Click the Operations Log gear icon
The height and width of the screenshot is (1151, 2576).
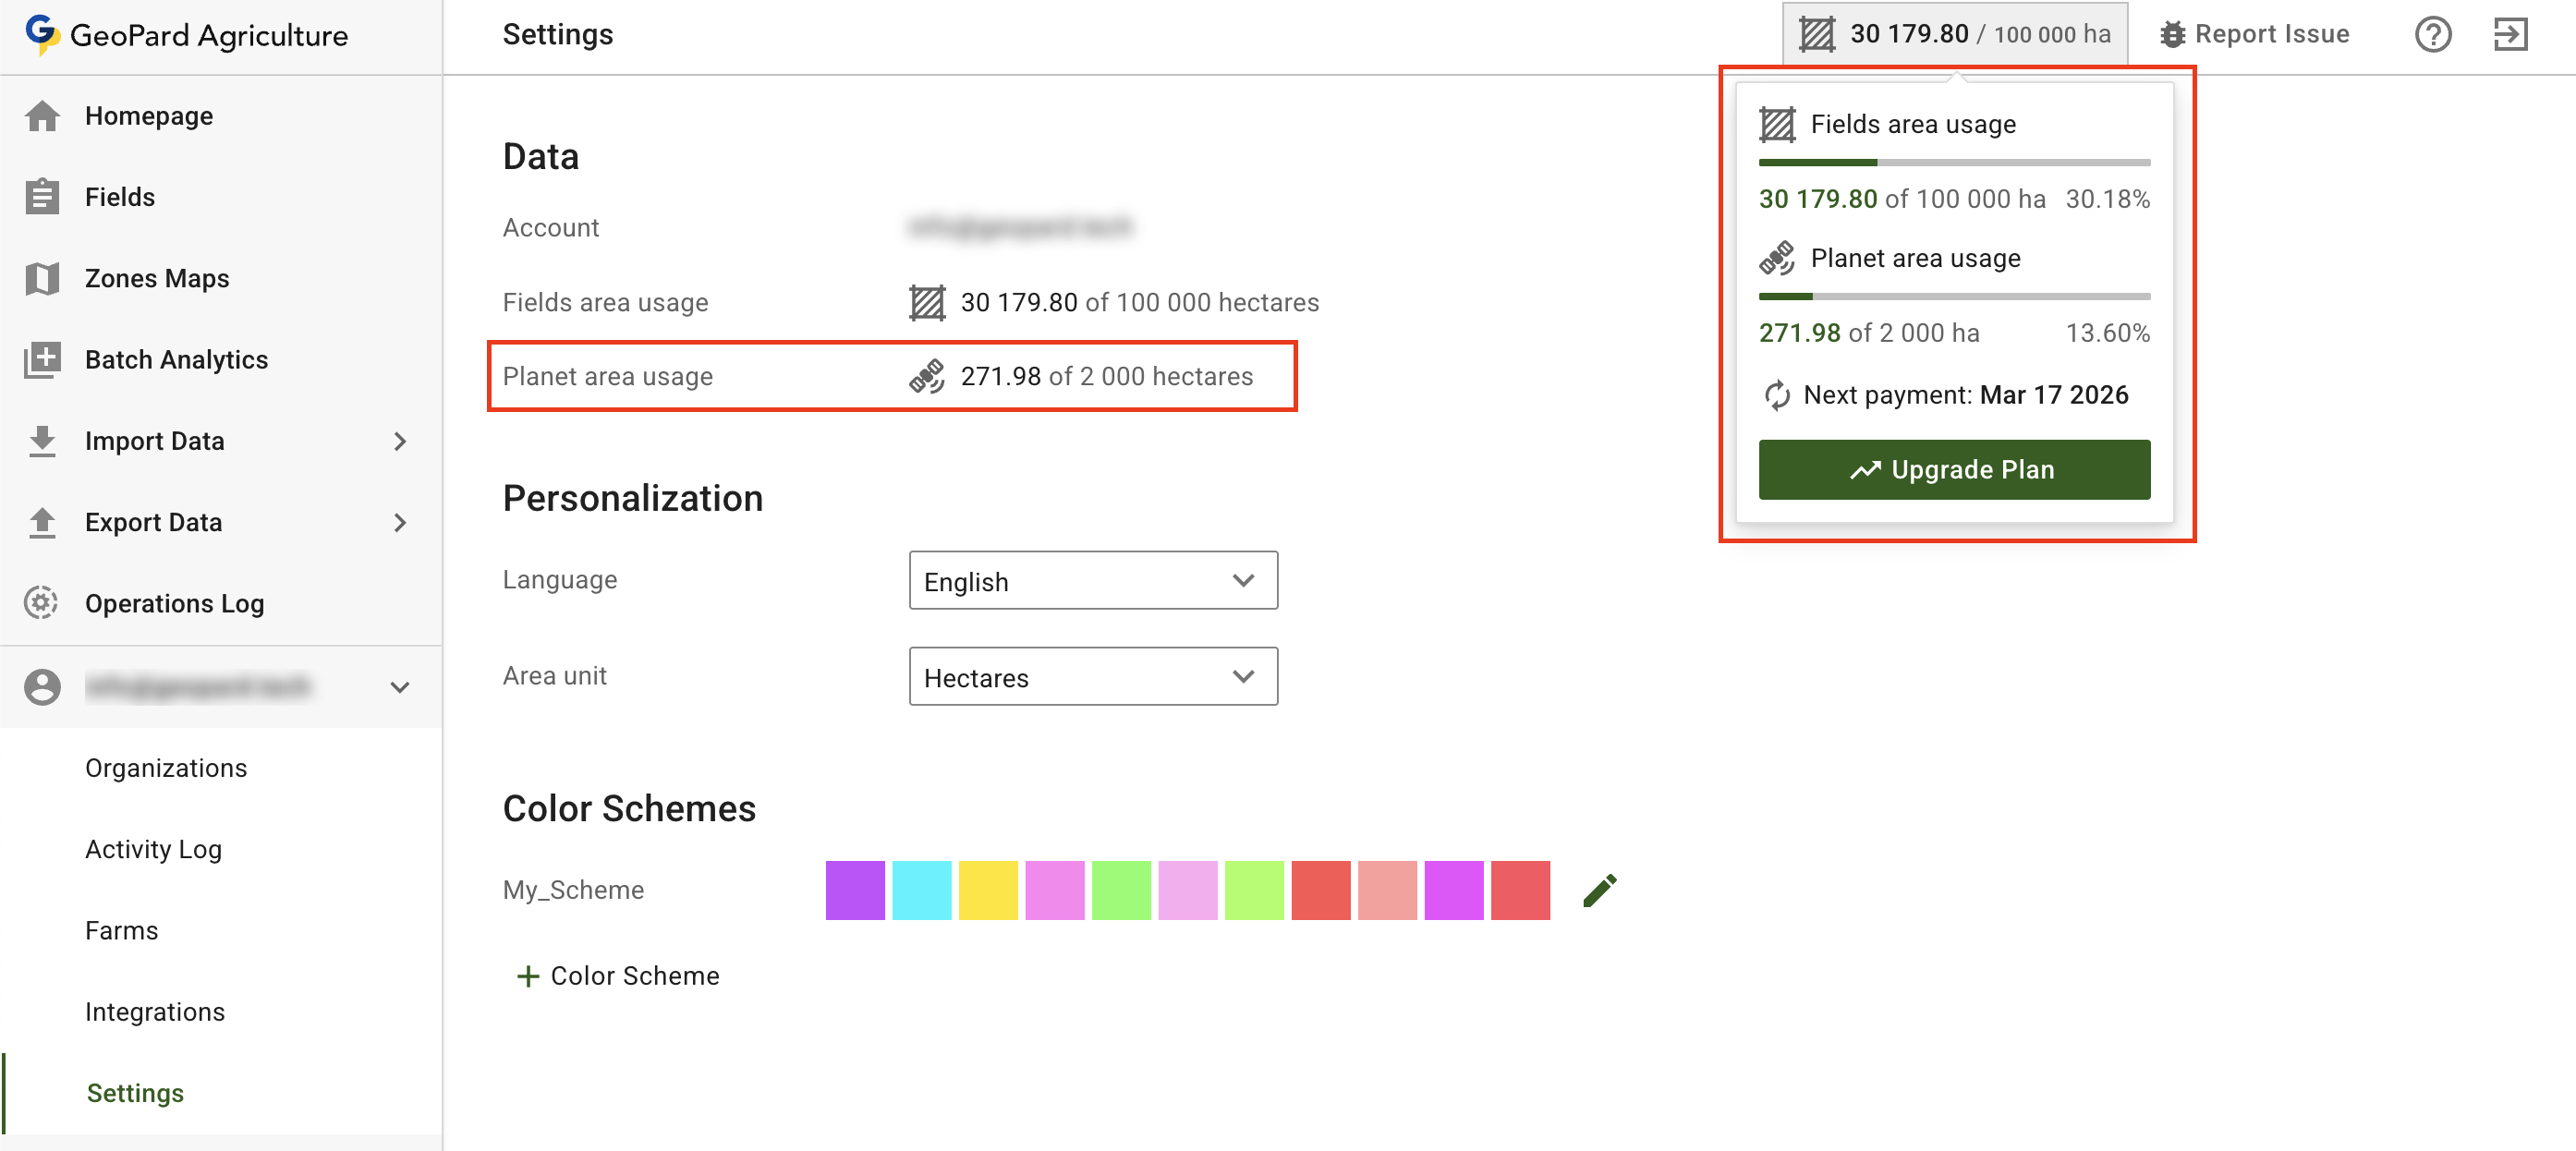(42, 603)
